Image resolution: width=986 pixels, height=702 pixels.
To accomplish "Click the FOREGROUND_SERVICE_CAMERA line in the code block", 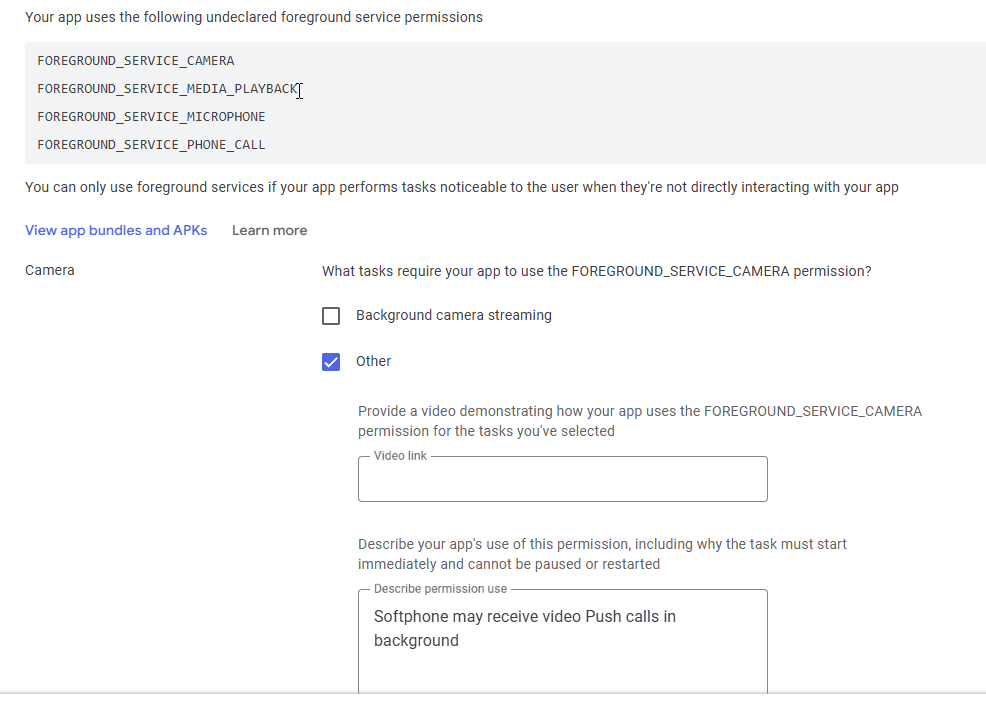I will pos(136,61).
